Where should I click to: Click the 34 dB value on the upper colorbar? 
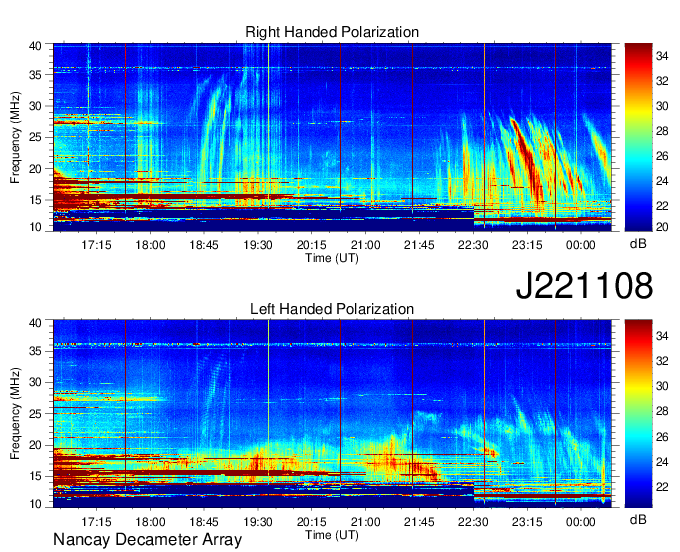(662, 56)
